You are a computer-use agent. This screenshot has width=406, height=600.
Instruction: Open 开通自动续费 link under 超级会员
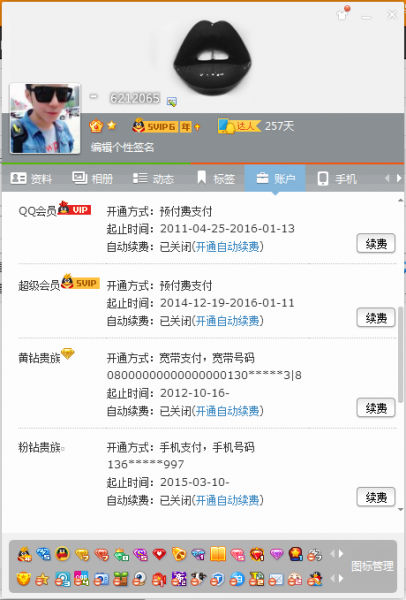[x=227, y=321]
